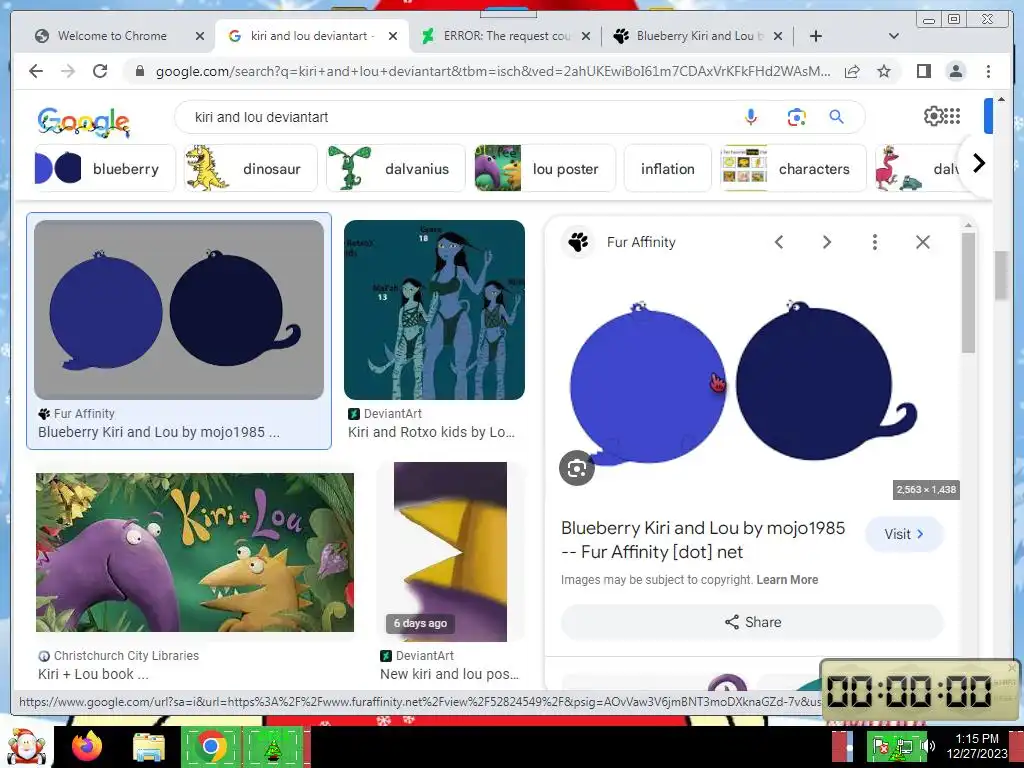Open Blueberry Kiri and Lou title link
The width and height of the screenshot is (1024, 768).
(703, 540)
